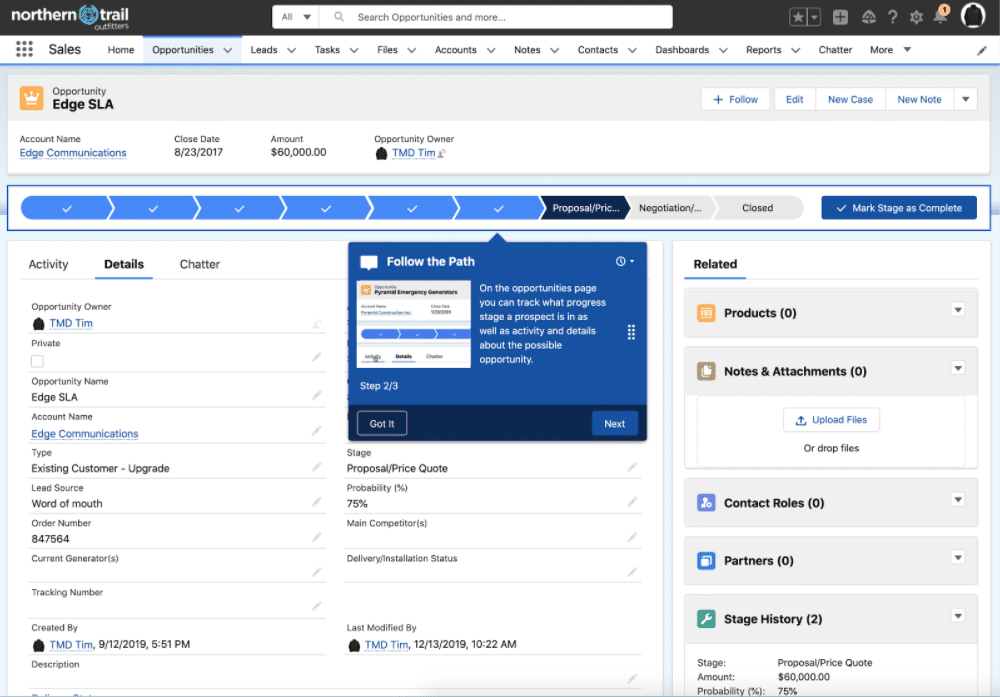This screenshot has height=697, width=1000.
Task: Switch to the Chatter record tab
Action: click(199, 264)
